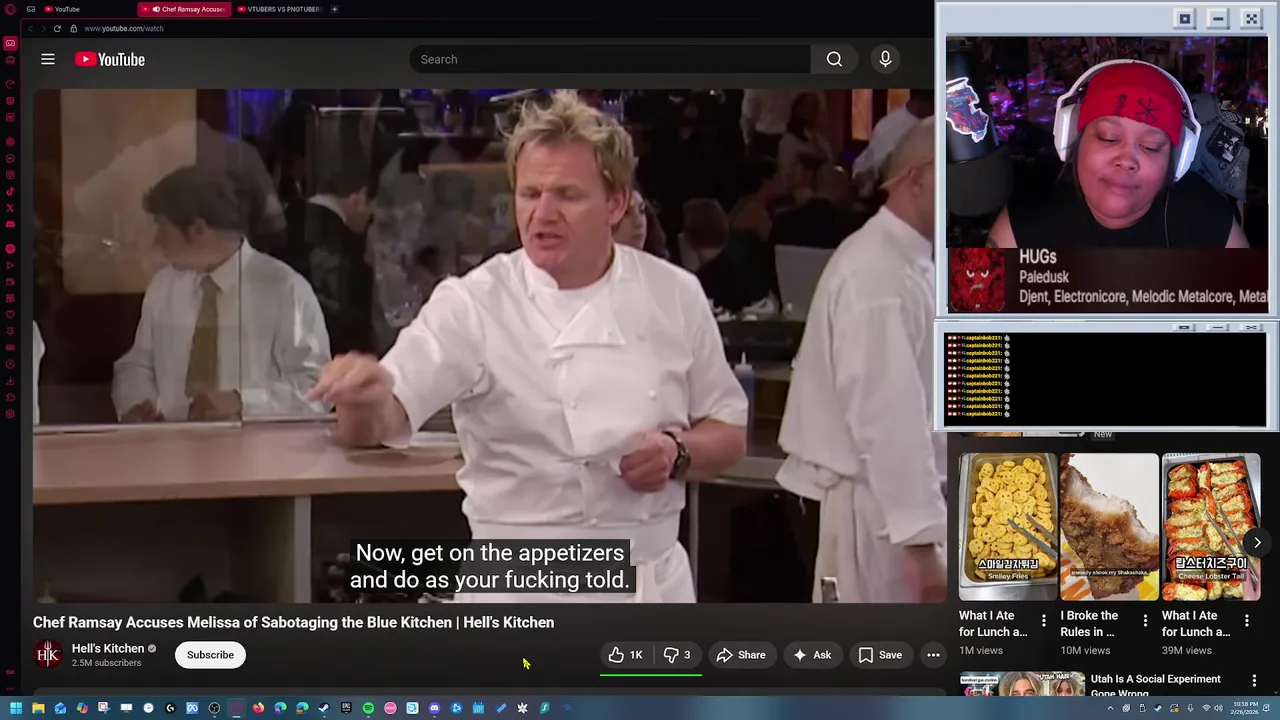Open smiley fries Shorts thumbnail
1280x720 pixels.
click(1007, 527)
